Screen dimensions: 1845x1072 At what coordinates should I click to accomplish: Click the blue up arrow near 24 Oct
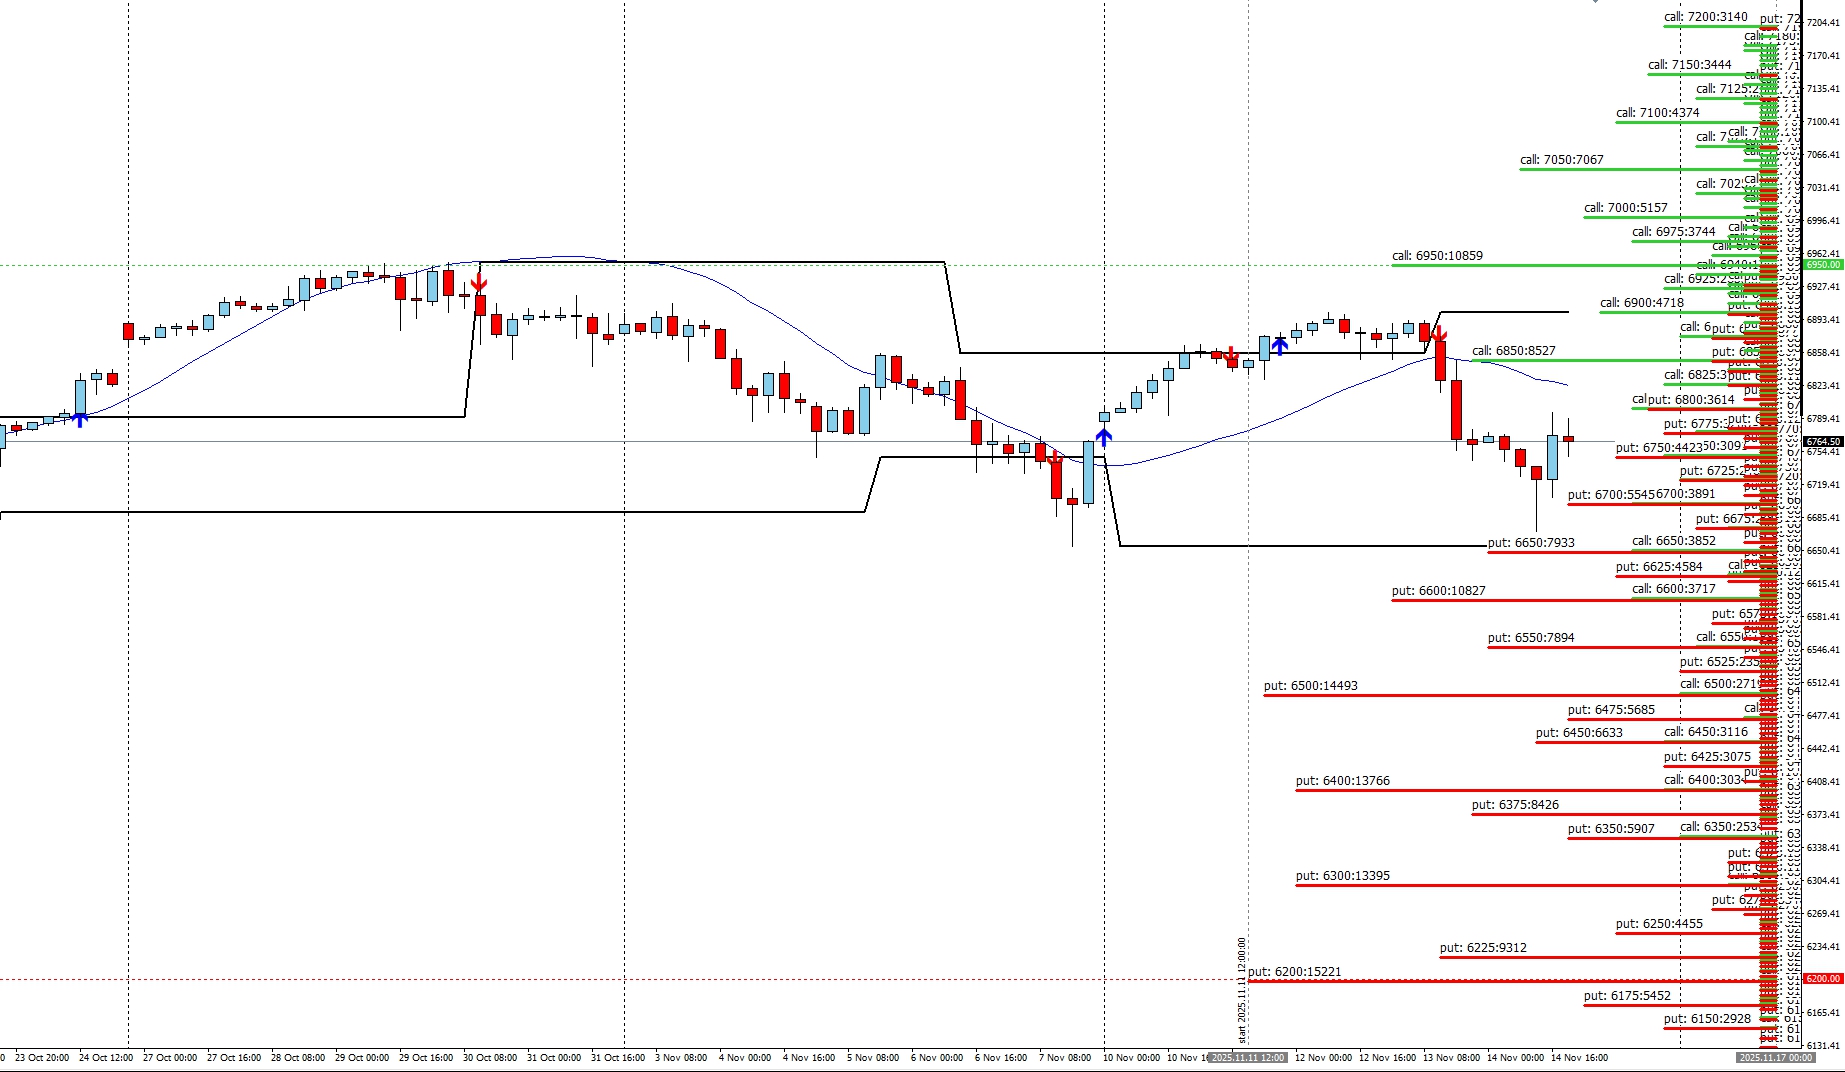(80, 419)
